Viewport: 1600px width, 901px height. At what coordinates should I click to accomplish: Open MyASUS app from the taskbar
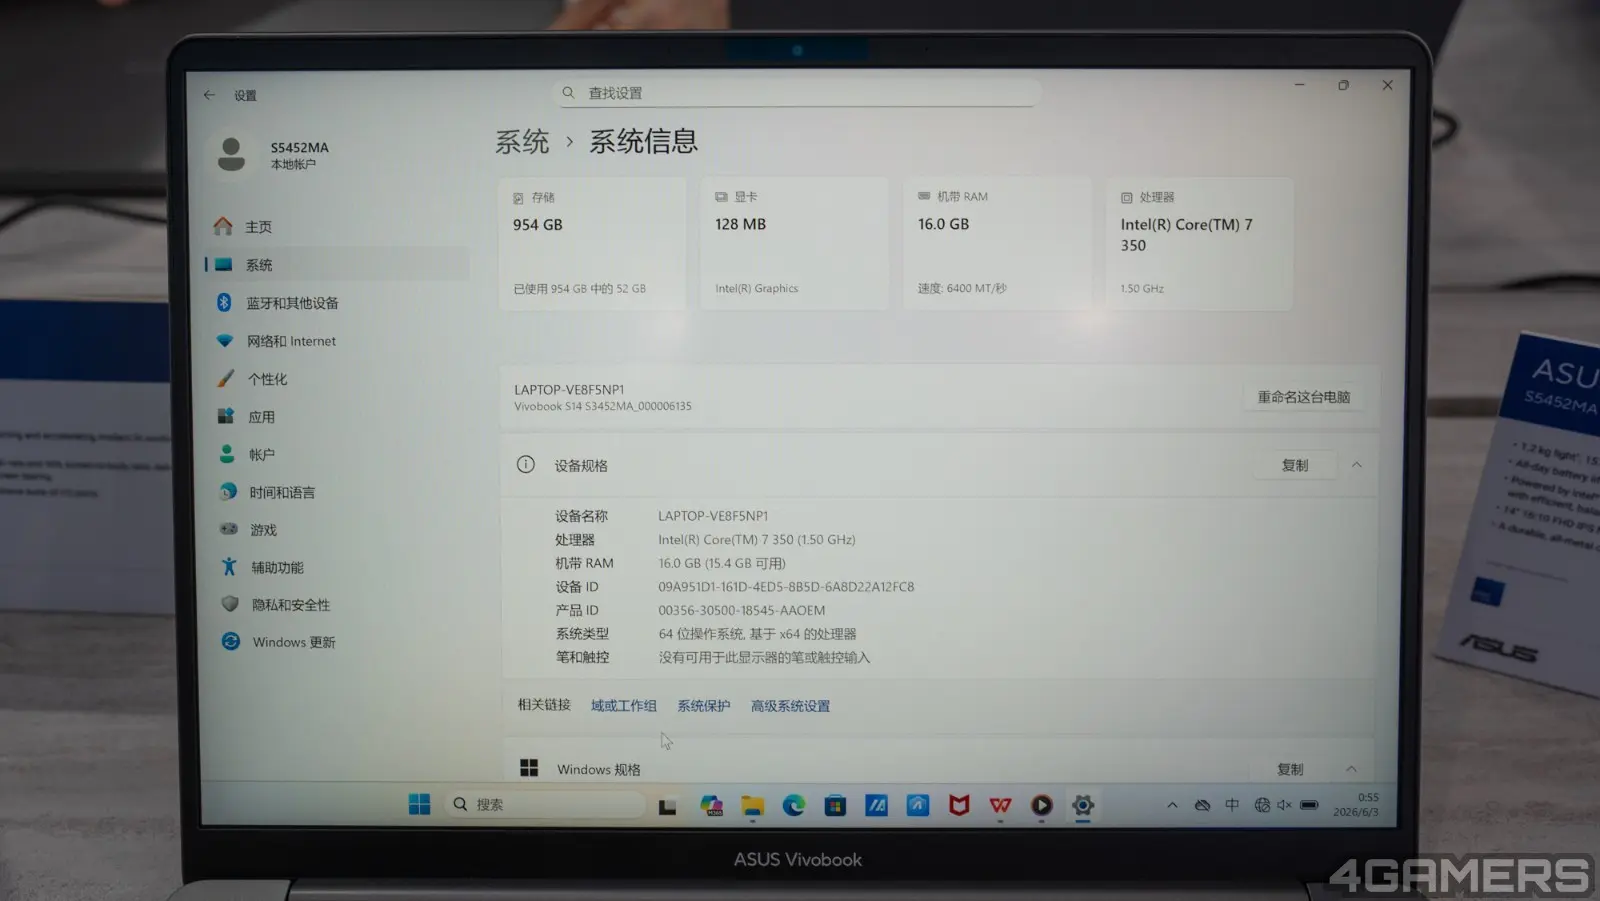pyautogui.click(x=876, y=805)
